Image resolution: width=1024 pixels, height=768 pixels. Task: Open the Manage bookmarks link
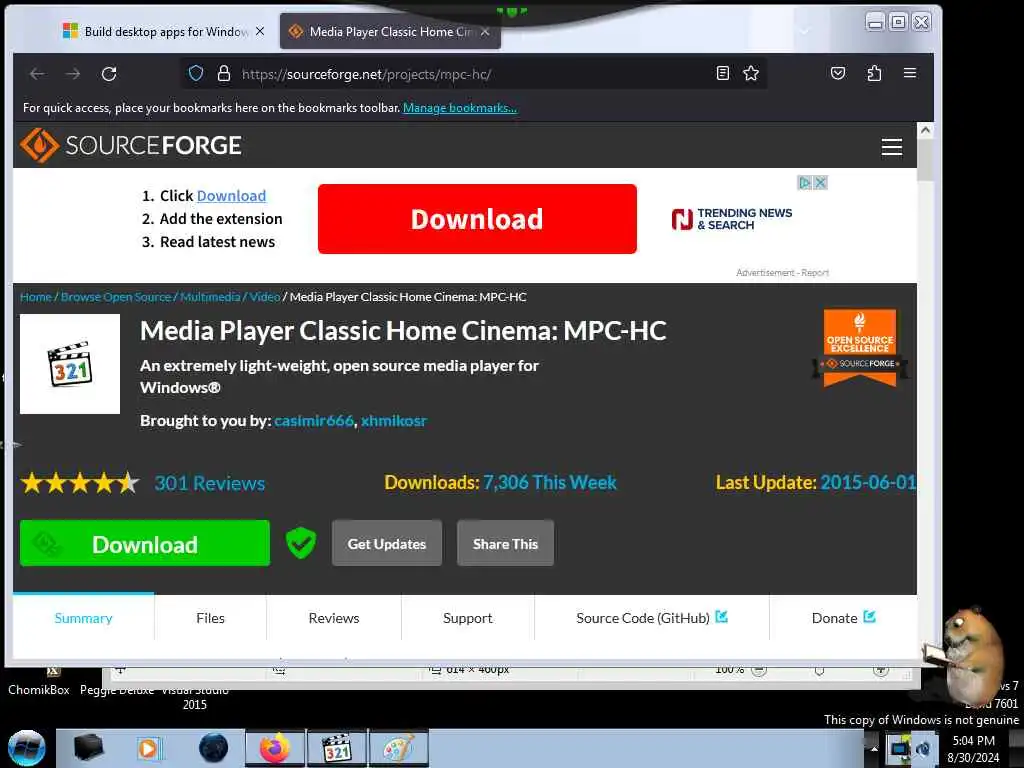tap(460, 108)
